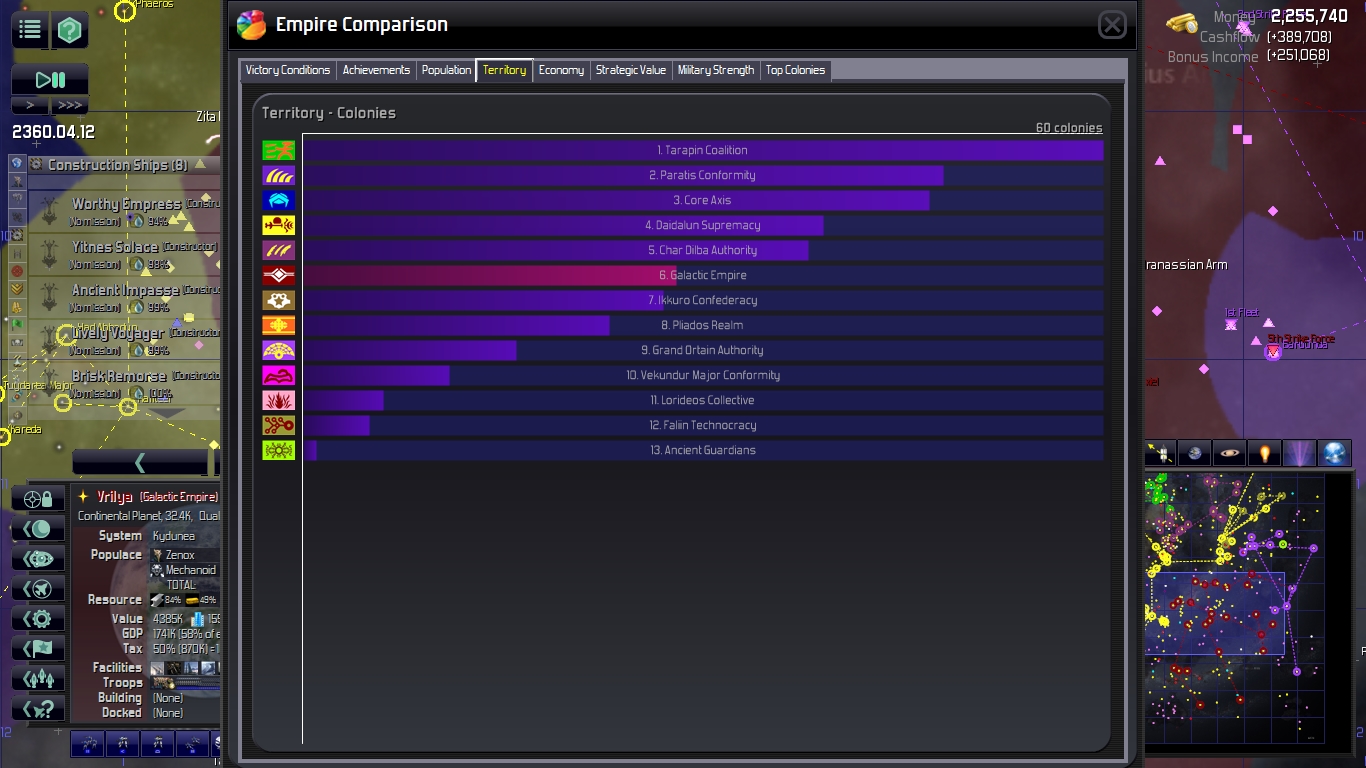1366x768 pixels.
Task: Expand the star flag diplomacy button
Action: [x=39, y=649]
